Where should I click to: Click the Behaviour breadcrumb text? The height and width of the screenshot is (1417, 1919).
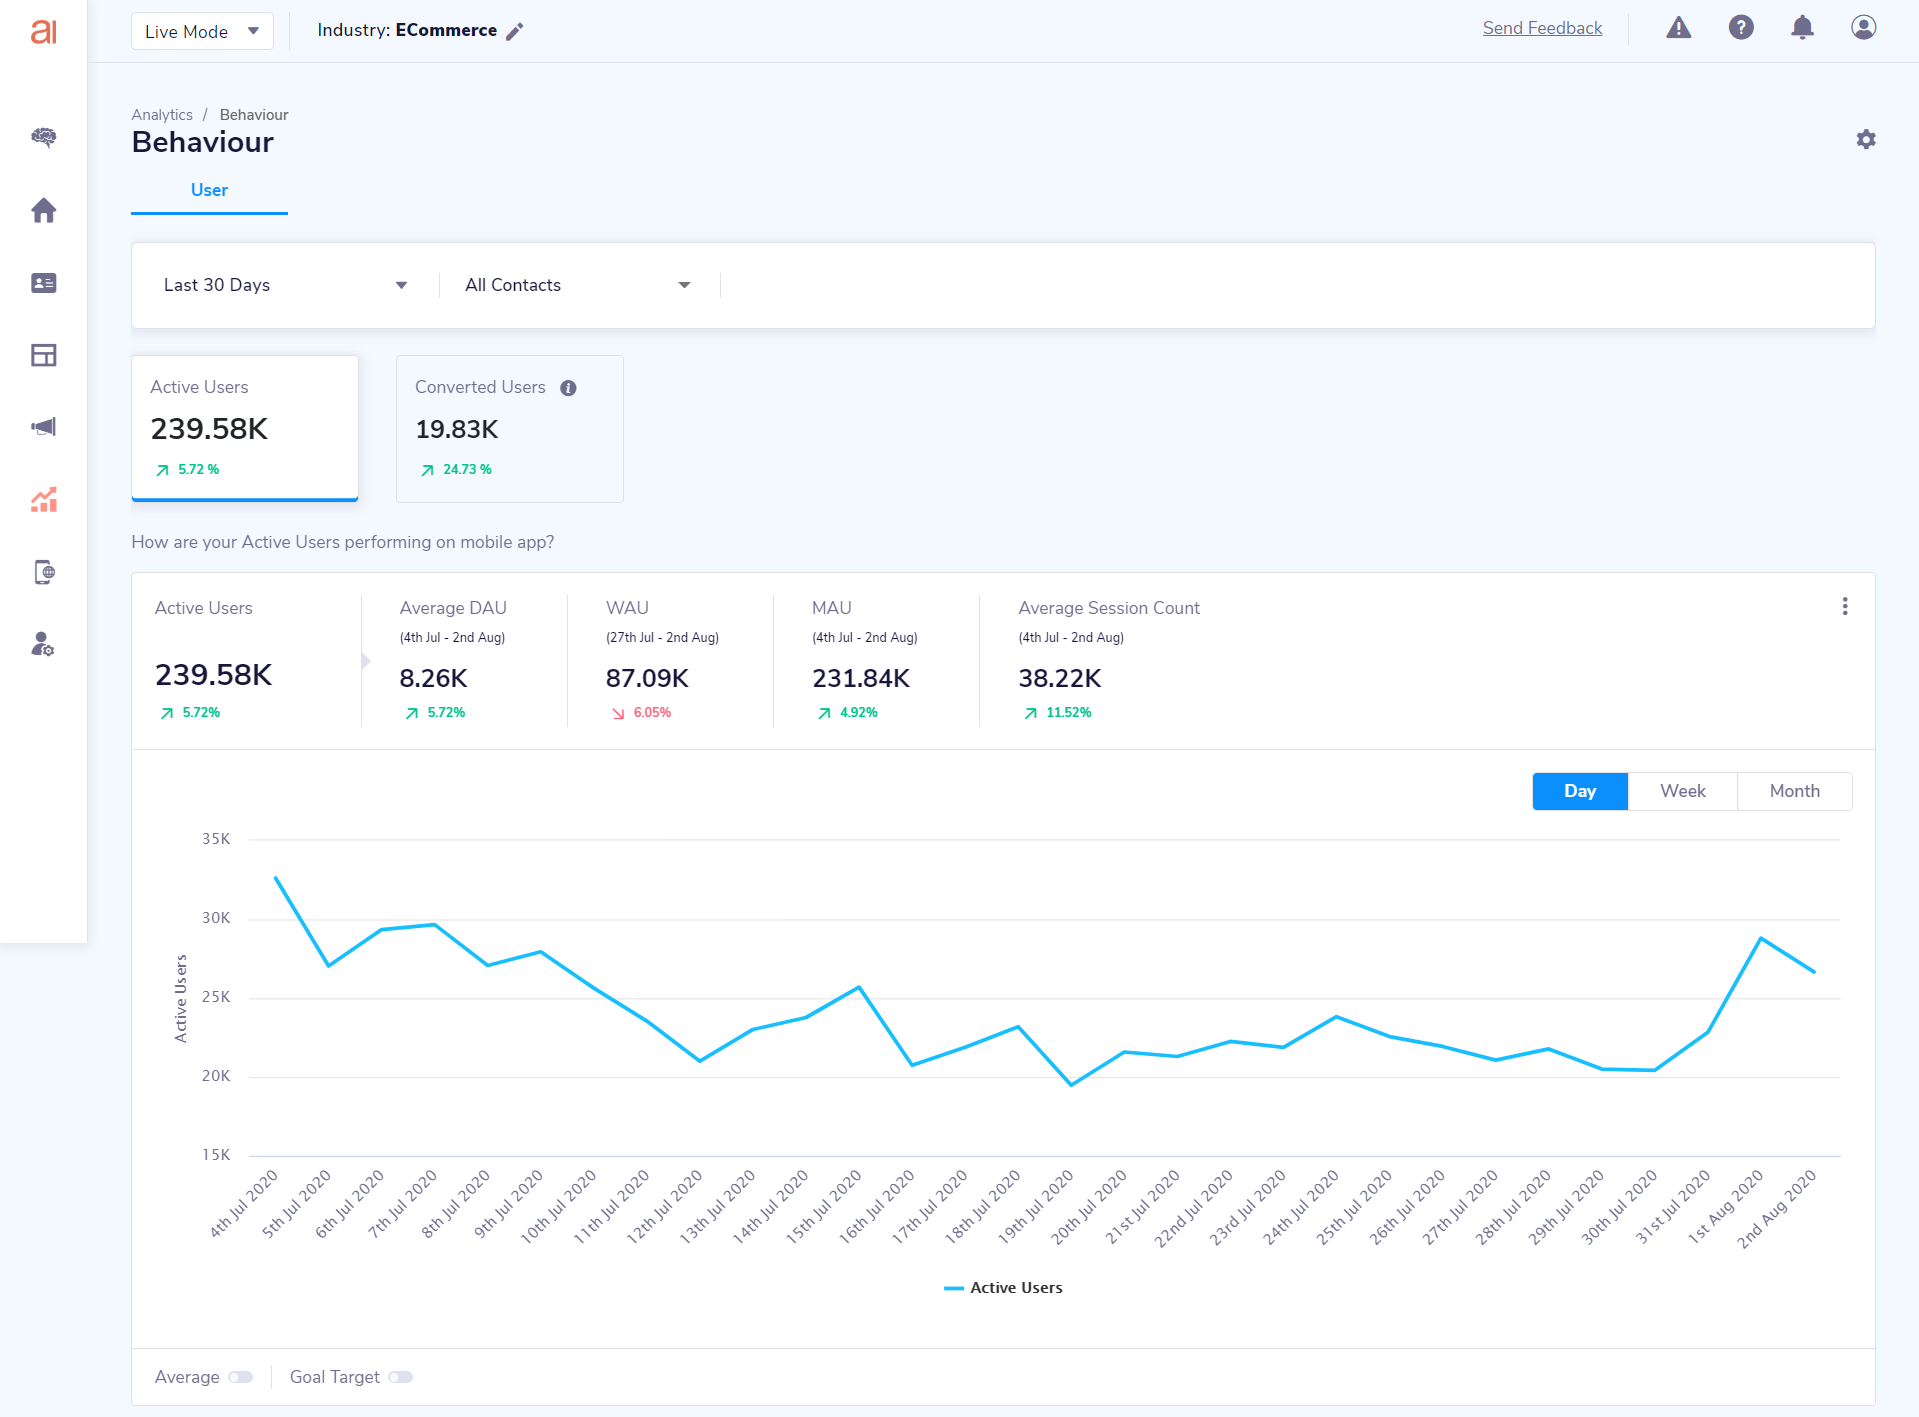click(x=254, y=115)
